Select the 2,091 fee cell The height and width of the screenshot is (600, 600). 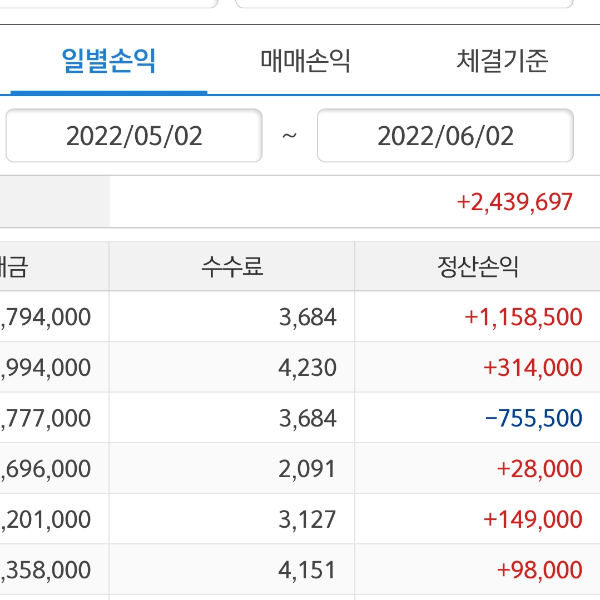307,469
